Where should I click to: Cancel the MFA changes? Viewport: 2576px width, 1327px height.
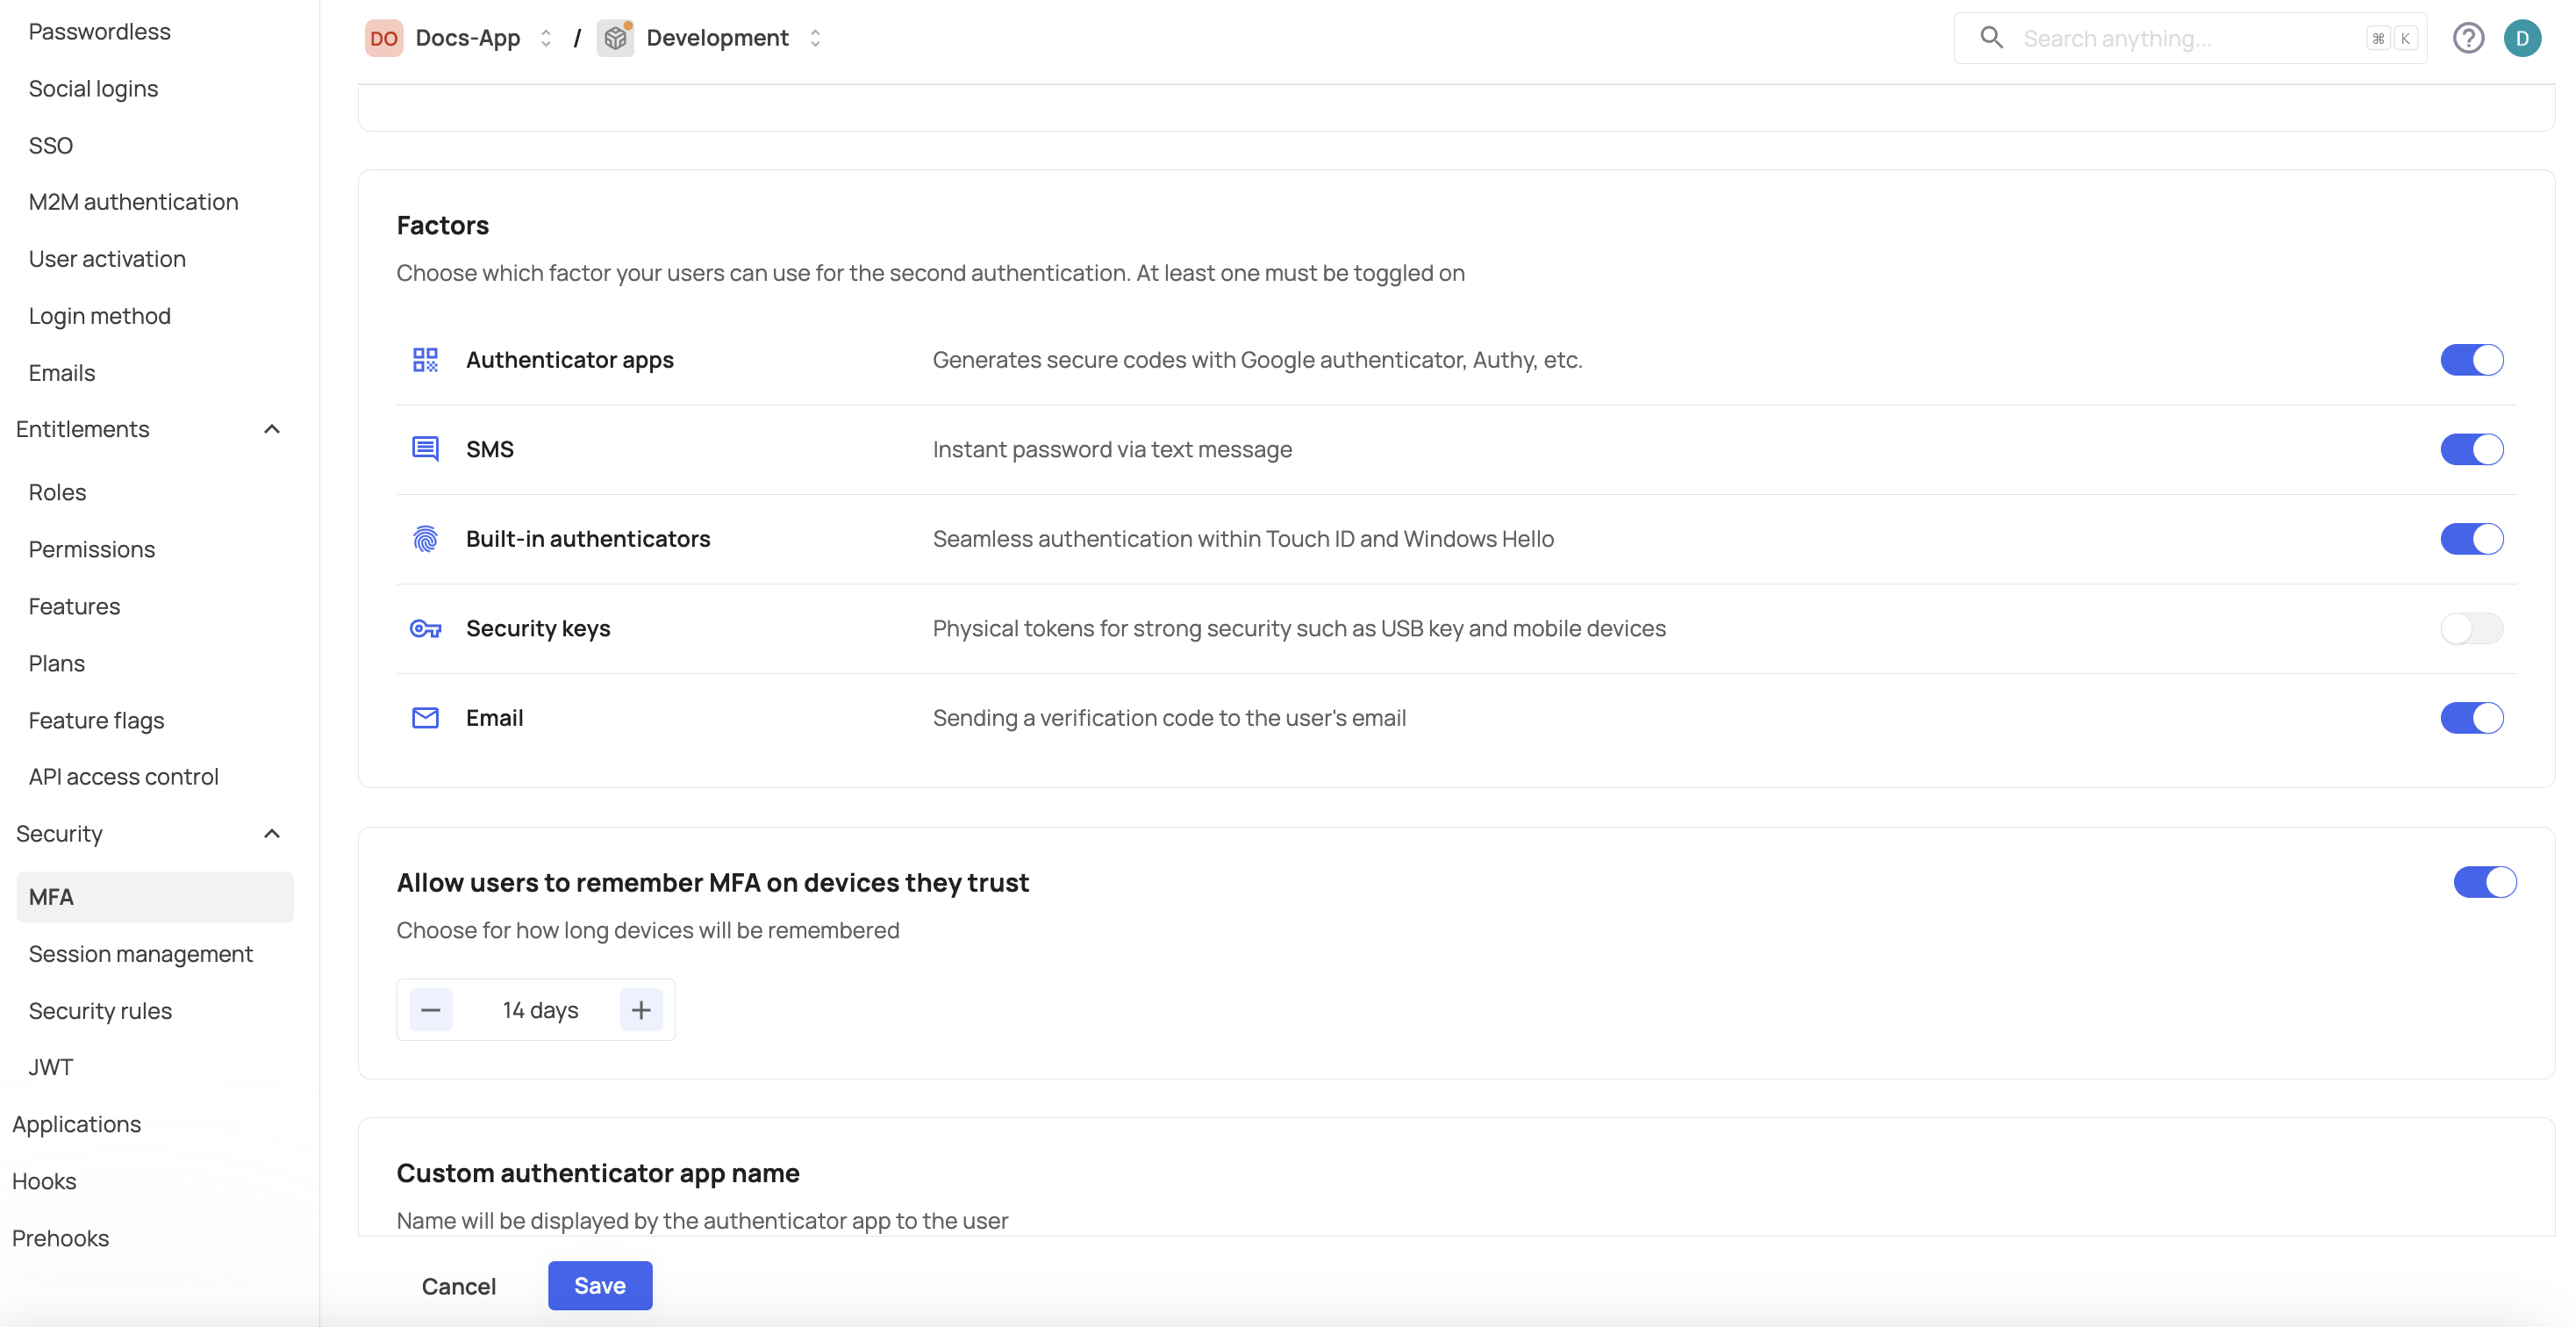click(x=458, y=1286)
